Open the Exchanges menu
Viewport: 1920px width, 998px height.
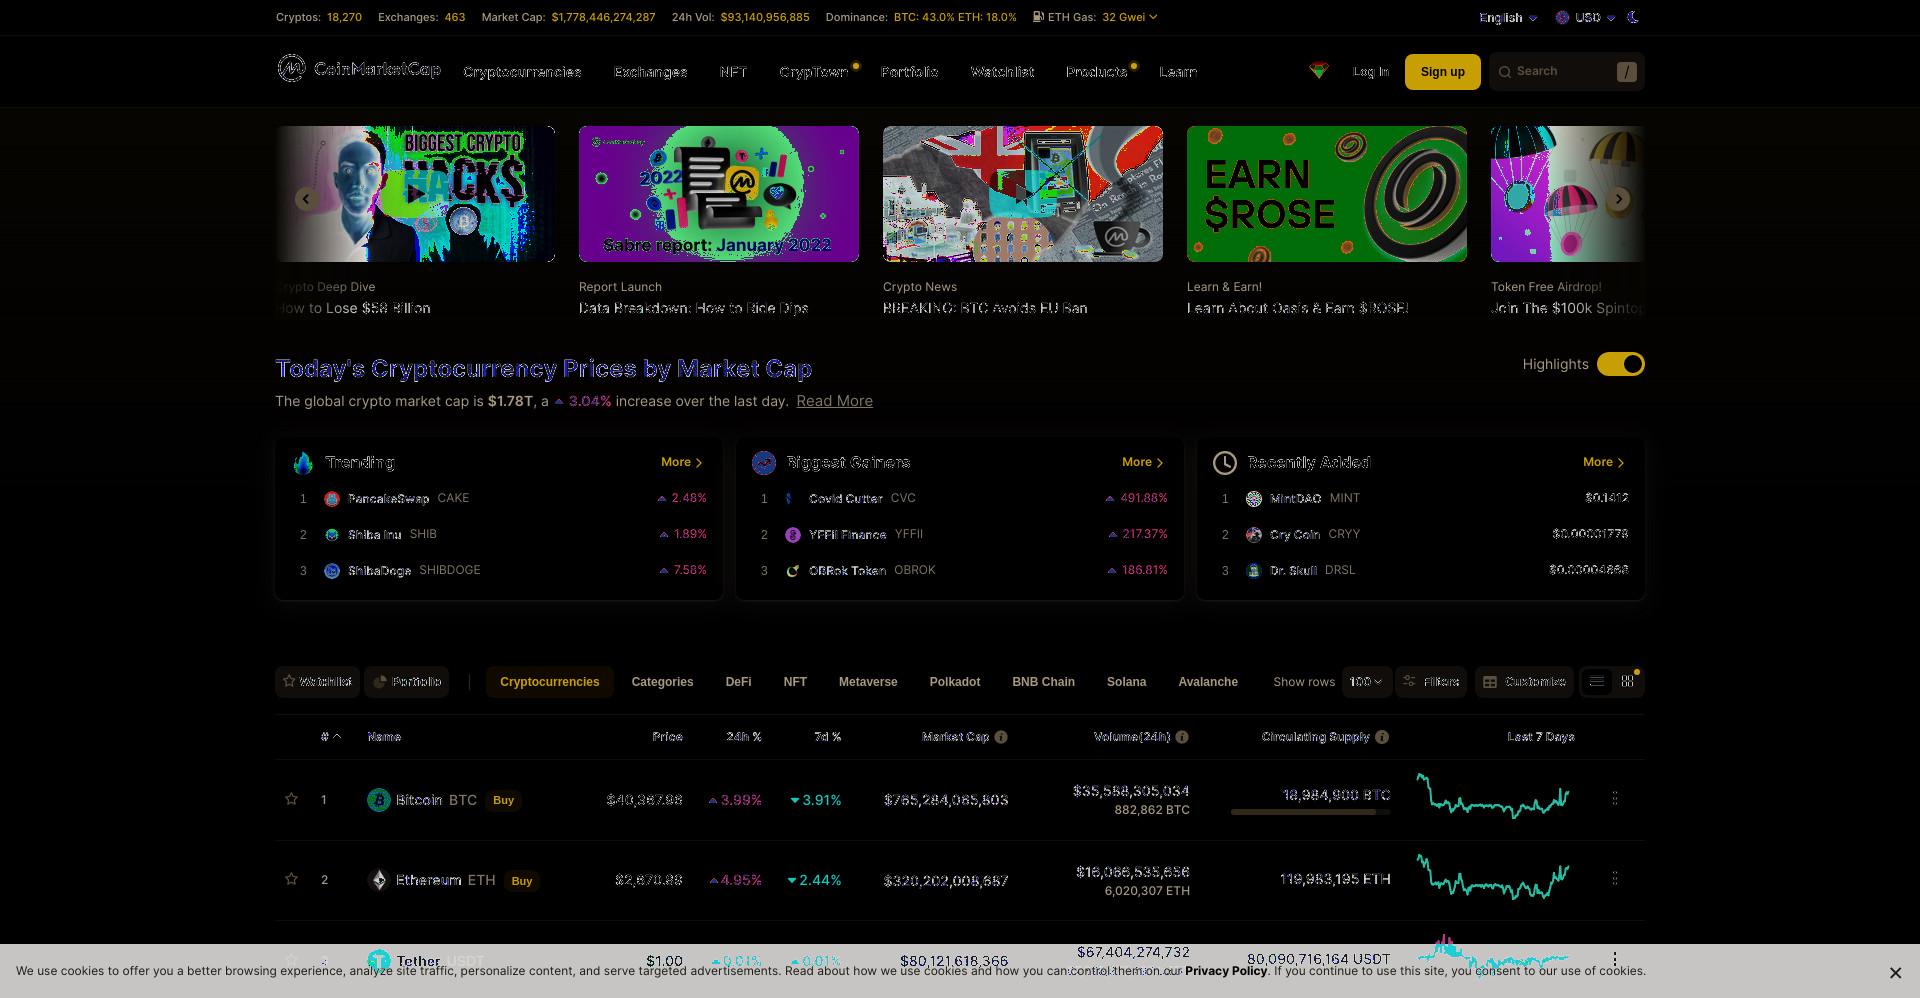650,72
